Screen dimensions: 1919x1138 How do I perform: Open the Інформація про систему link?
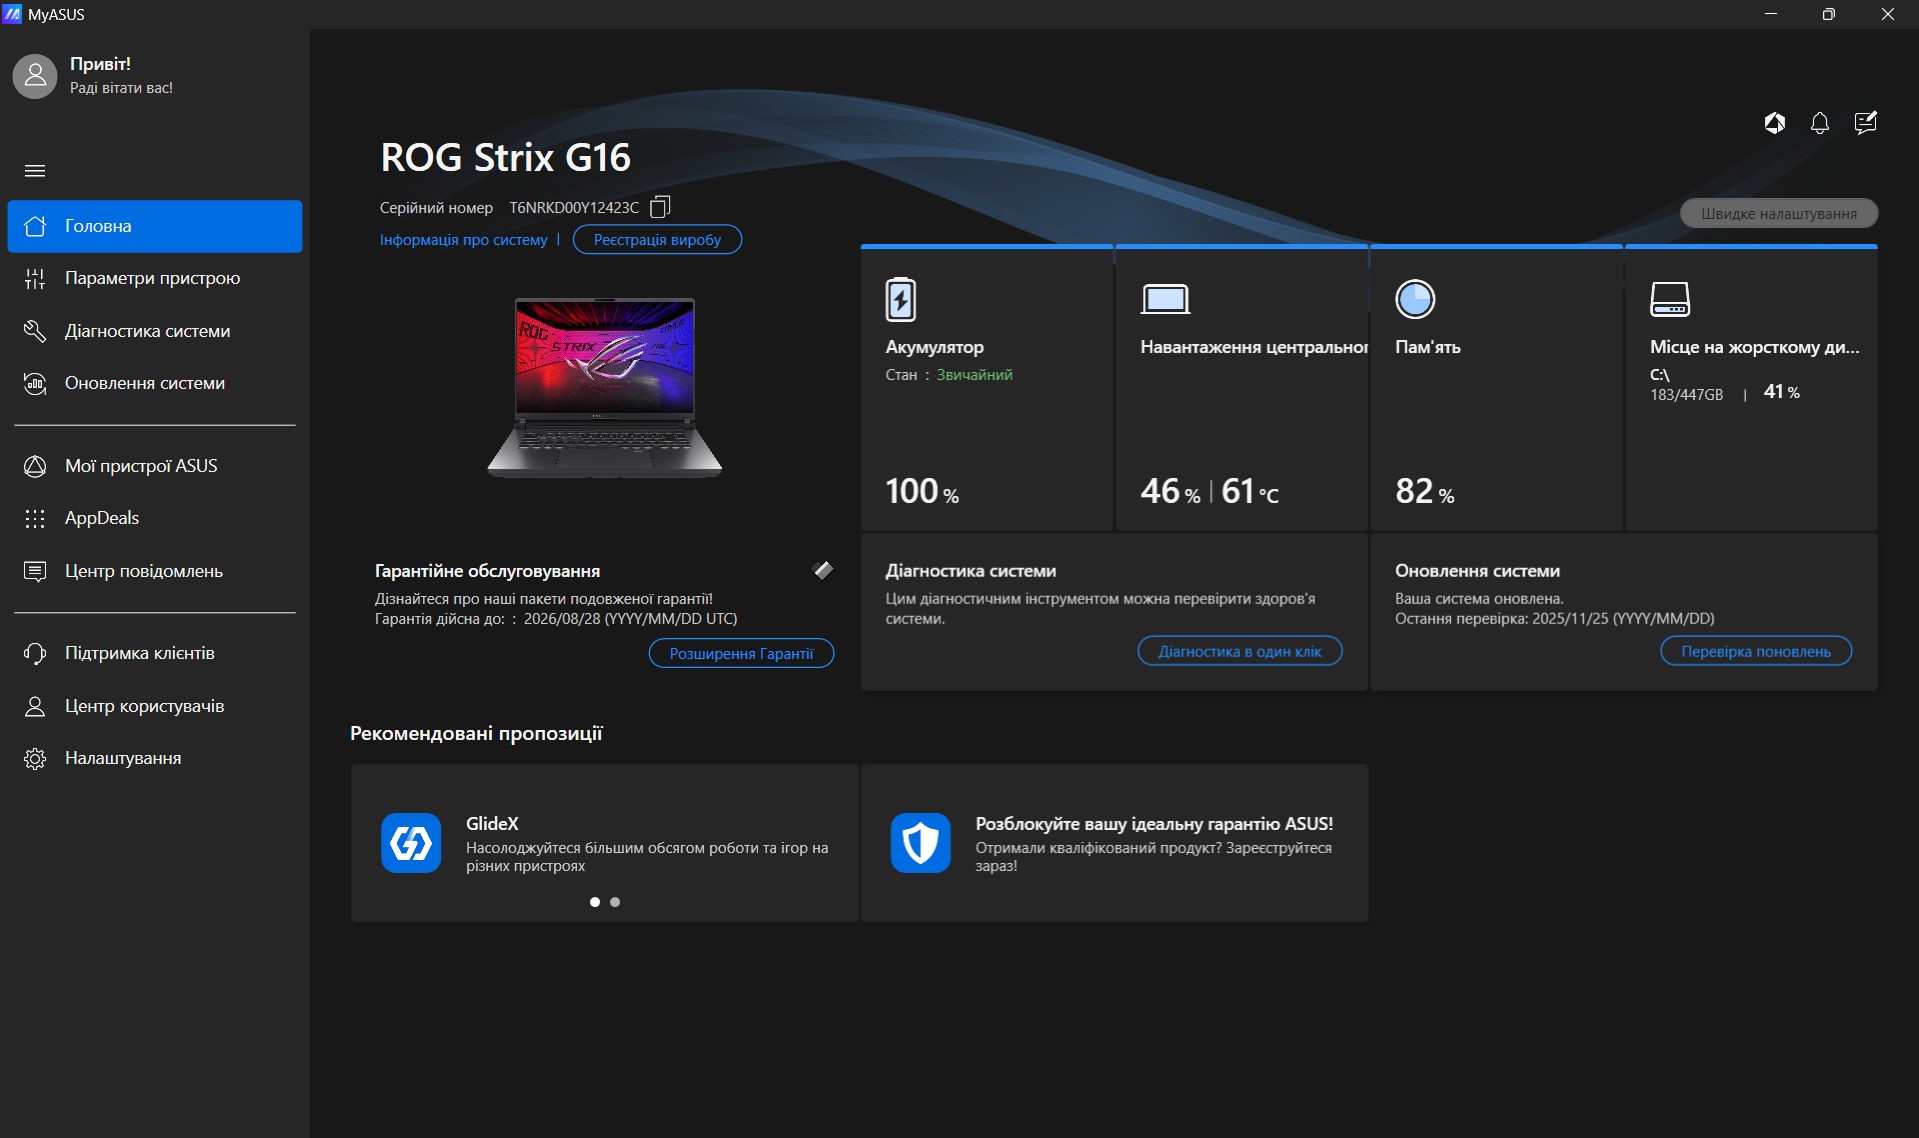click(x=463, y=240)
